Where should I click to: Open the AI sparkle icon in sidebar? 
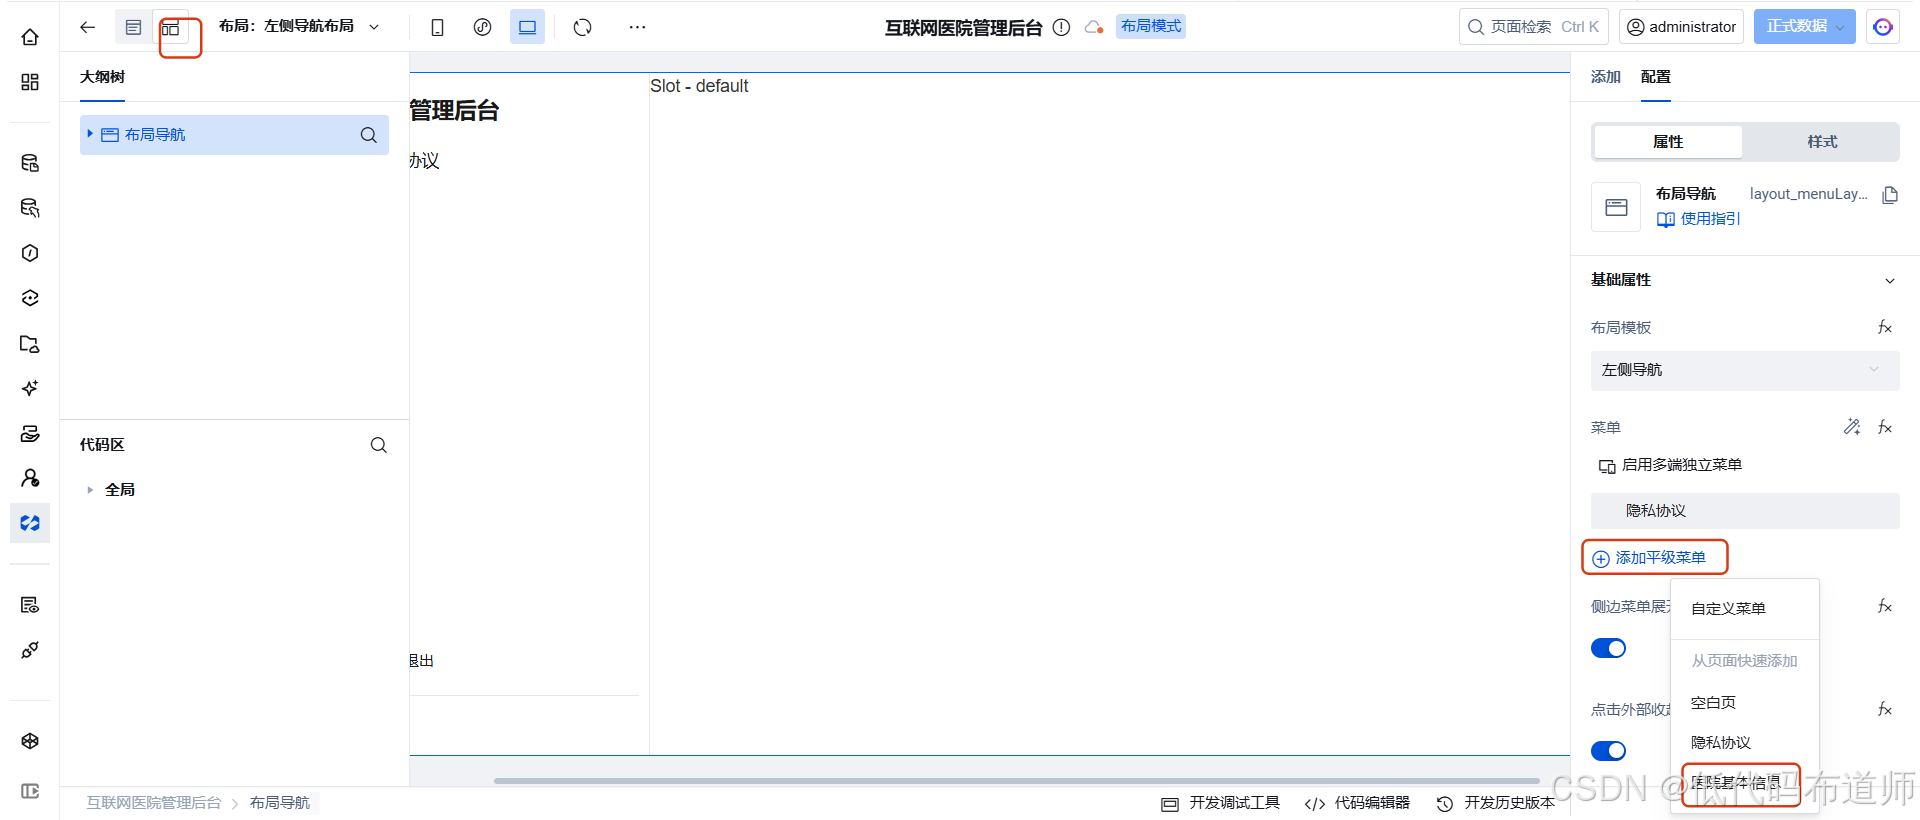30,388
